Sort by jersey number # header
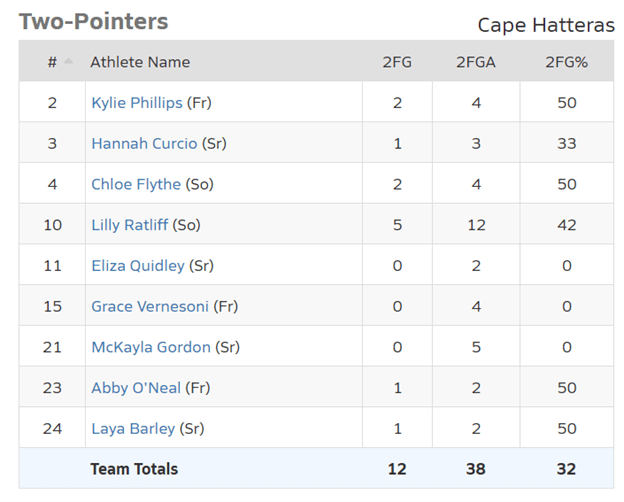Screen dimensions: 624x502 pos(52,62)
